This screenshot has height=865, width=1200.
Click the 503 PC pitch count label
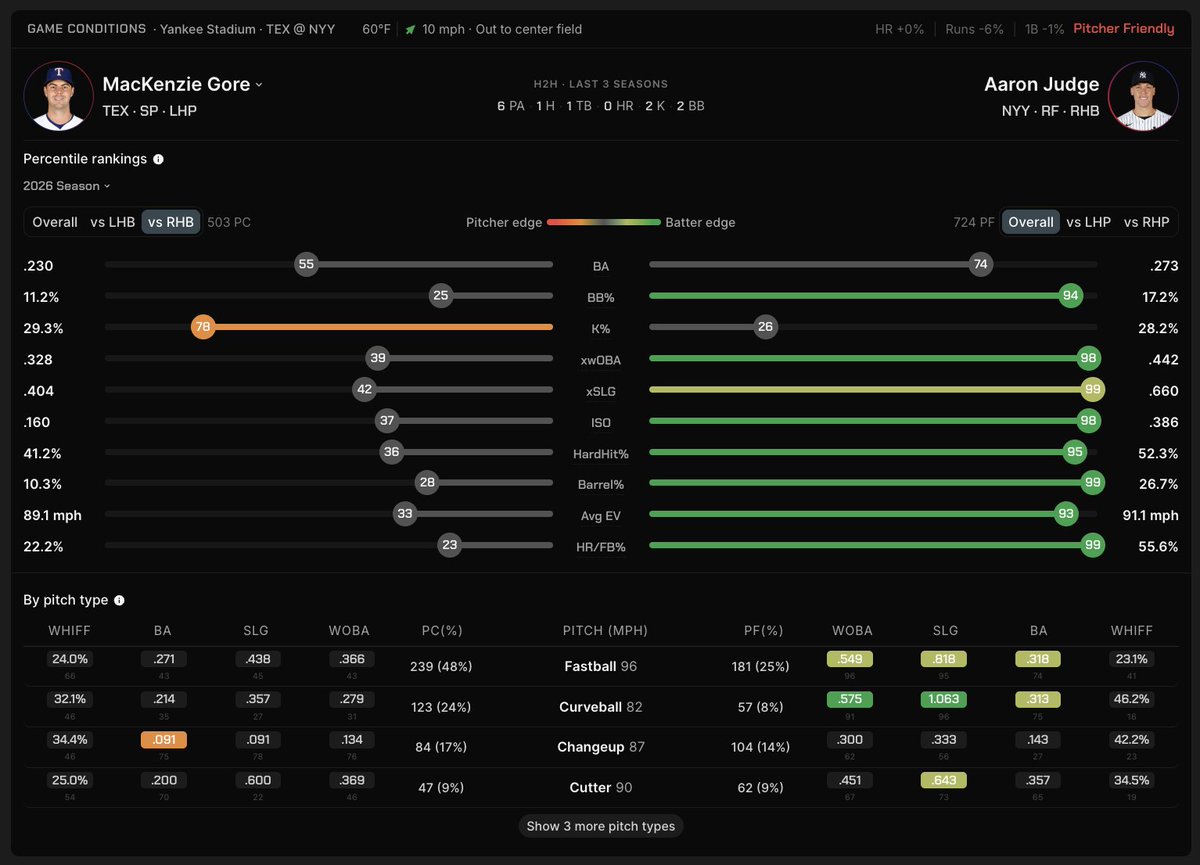(x=229, y=222)
